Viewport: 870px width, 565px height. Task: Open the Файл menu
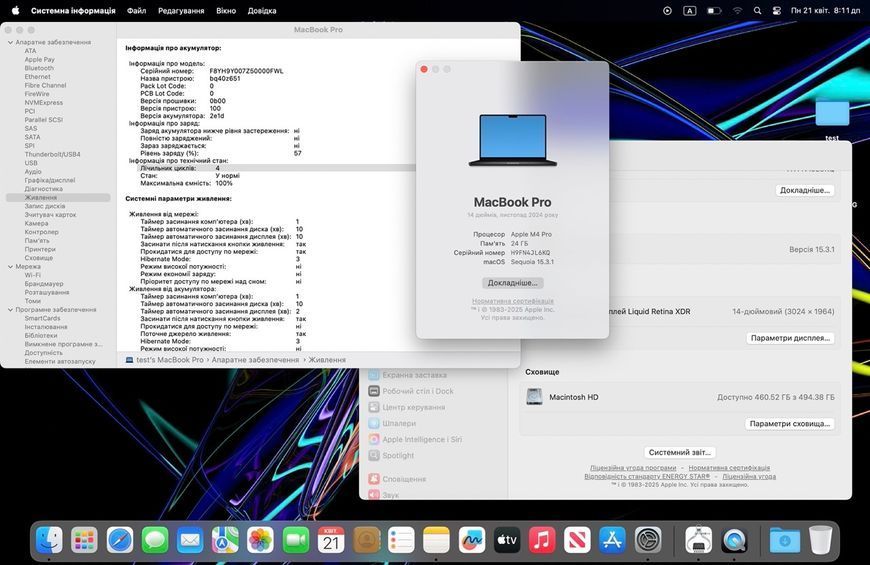136,11
